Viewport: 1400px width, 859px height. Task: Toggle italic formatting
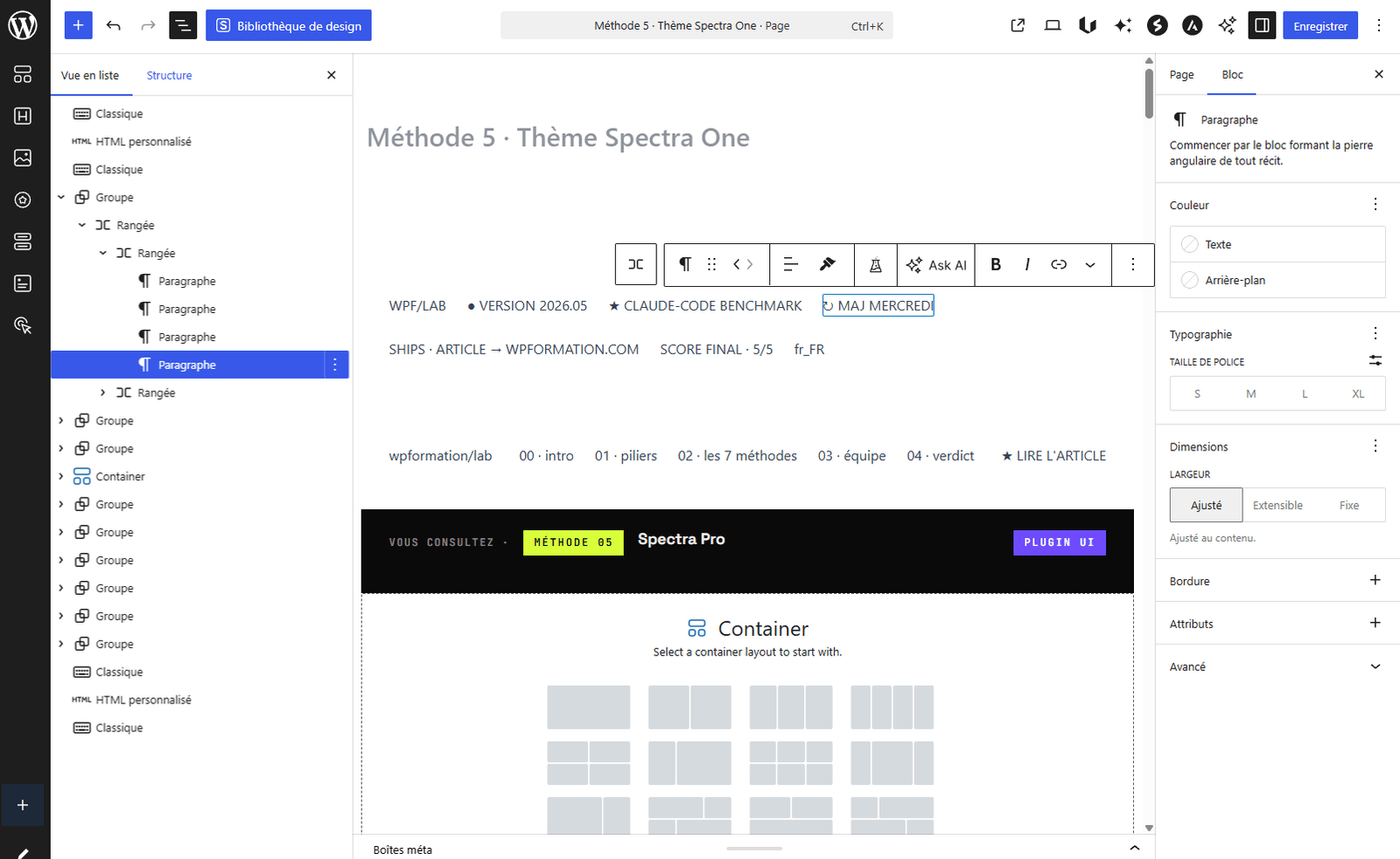click(x=1027, y=264)
